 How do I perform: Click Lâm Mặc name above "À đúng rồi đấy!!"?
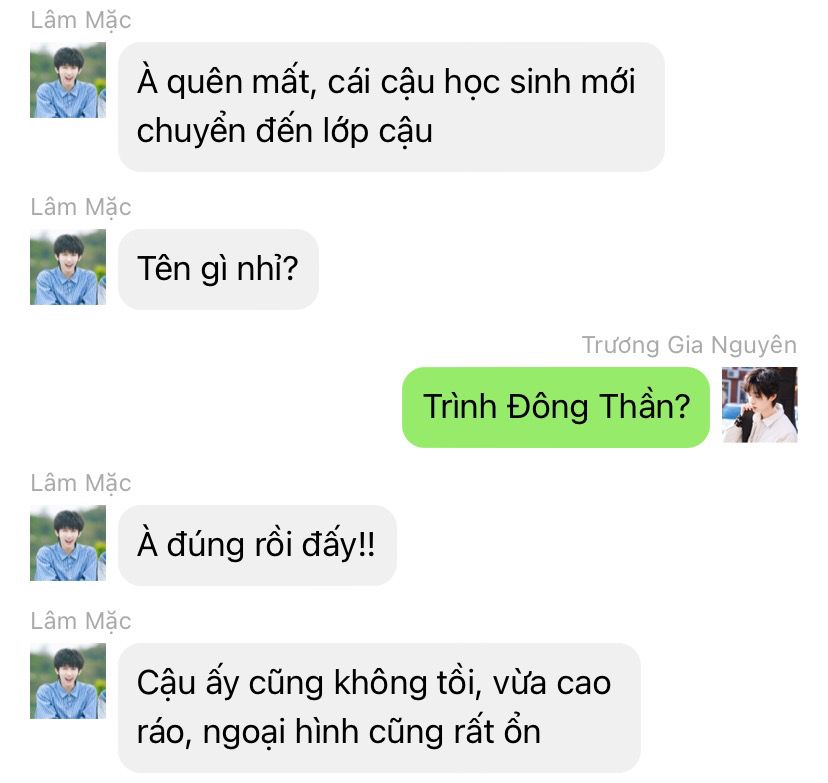point(81,484)
